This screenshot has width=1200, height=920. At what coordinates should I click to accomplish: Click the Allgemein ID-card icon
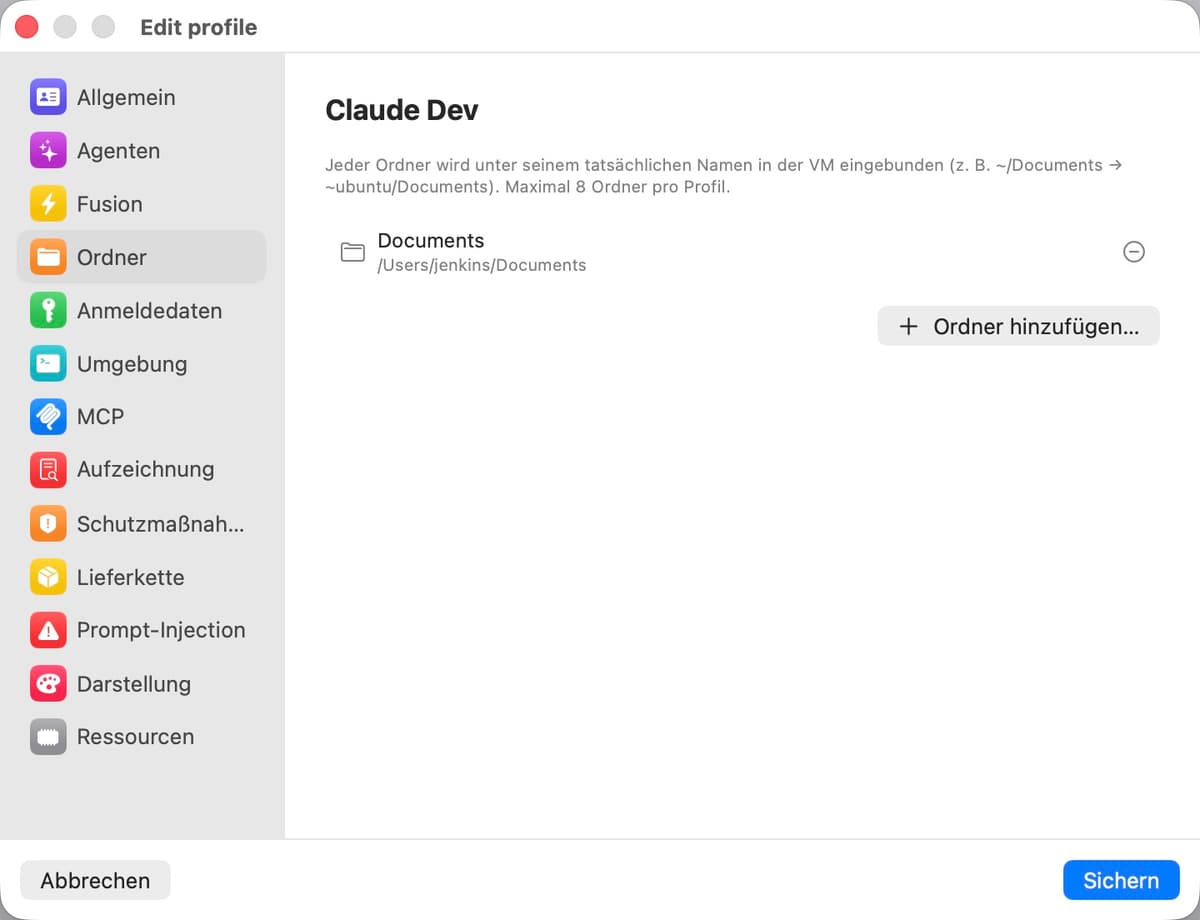click(x=48, y=97)
